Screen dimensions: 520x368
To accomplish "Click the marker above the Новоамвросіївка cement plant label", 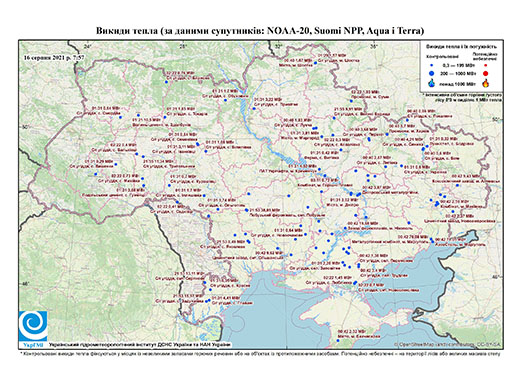I will pyautogui.click(x=453, y=212).
